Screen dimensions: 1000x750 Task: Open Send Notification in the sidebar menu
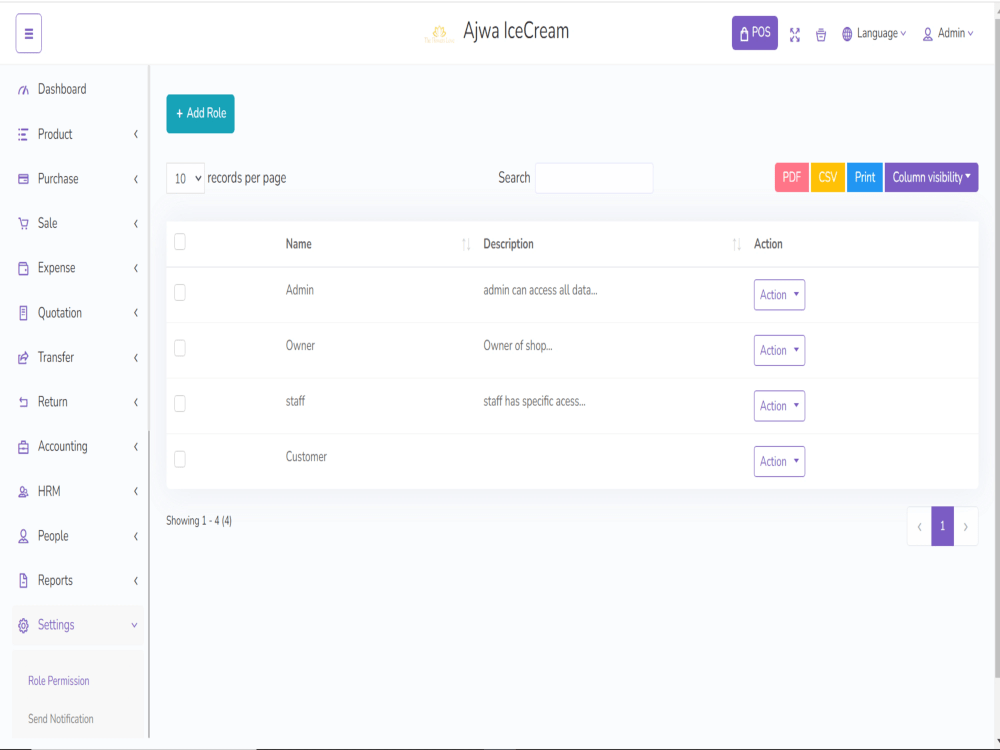tap(59, 718)
